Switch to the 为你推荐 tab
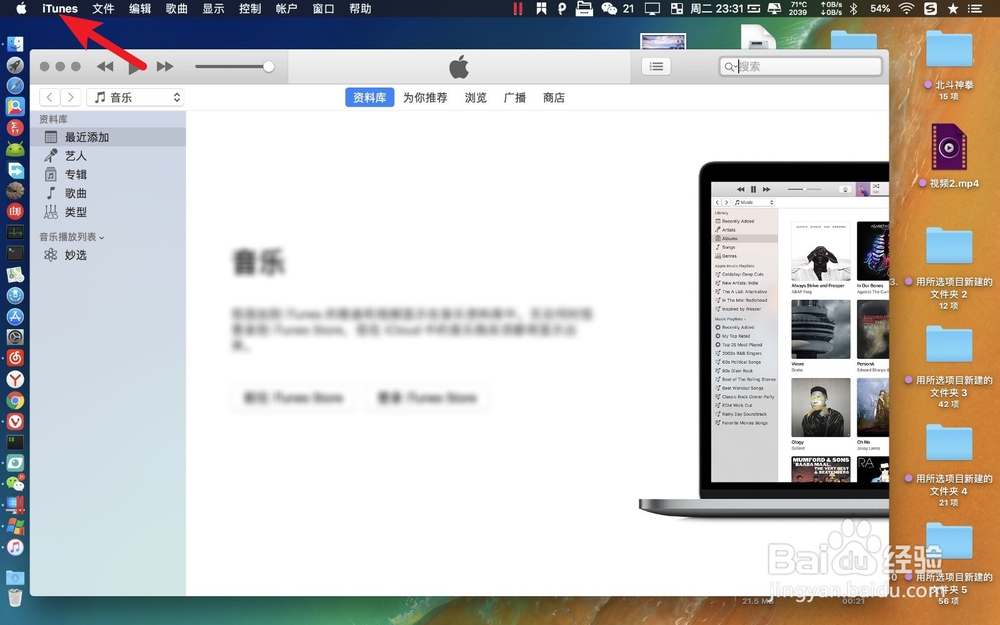 [x=425, y=98]
